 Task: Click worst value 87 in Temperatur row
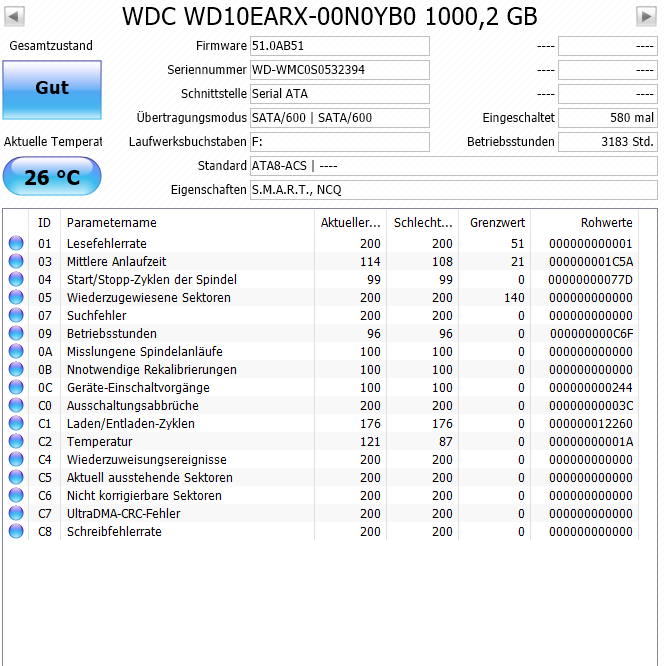click(446, 441)
